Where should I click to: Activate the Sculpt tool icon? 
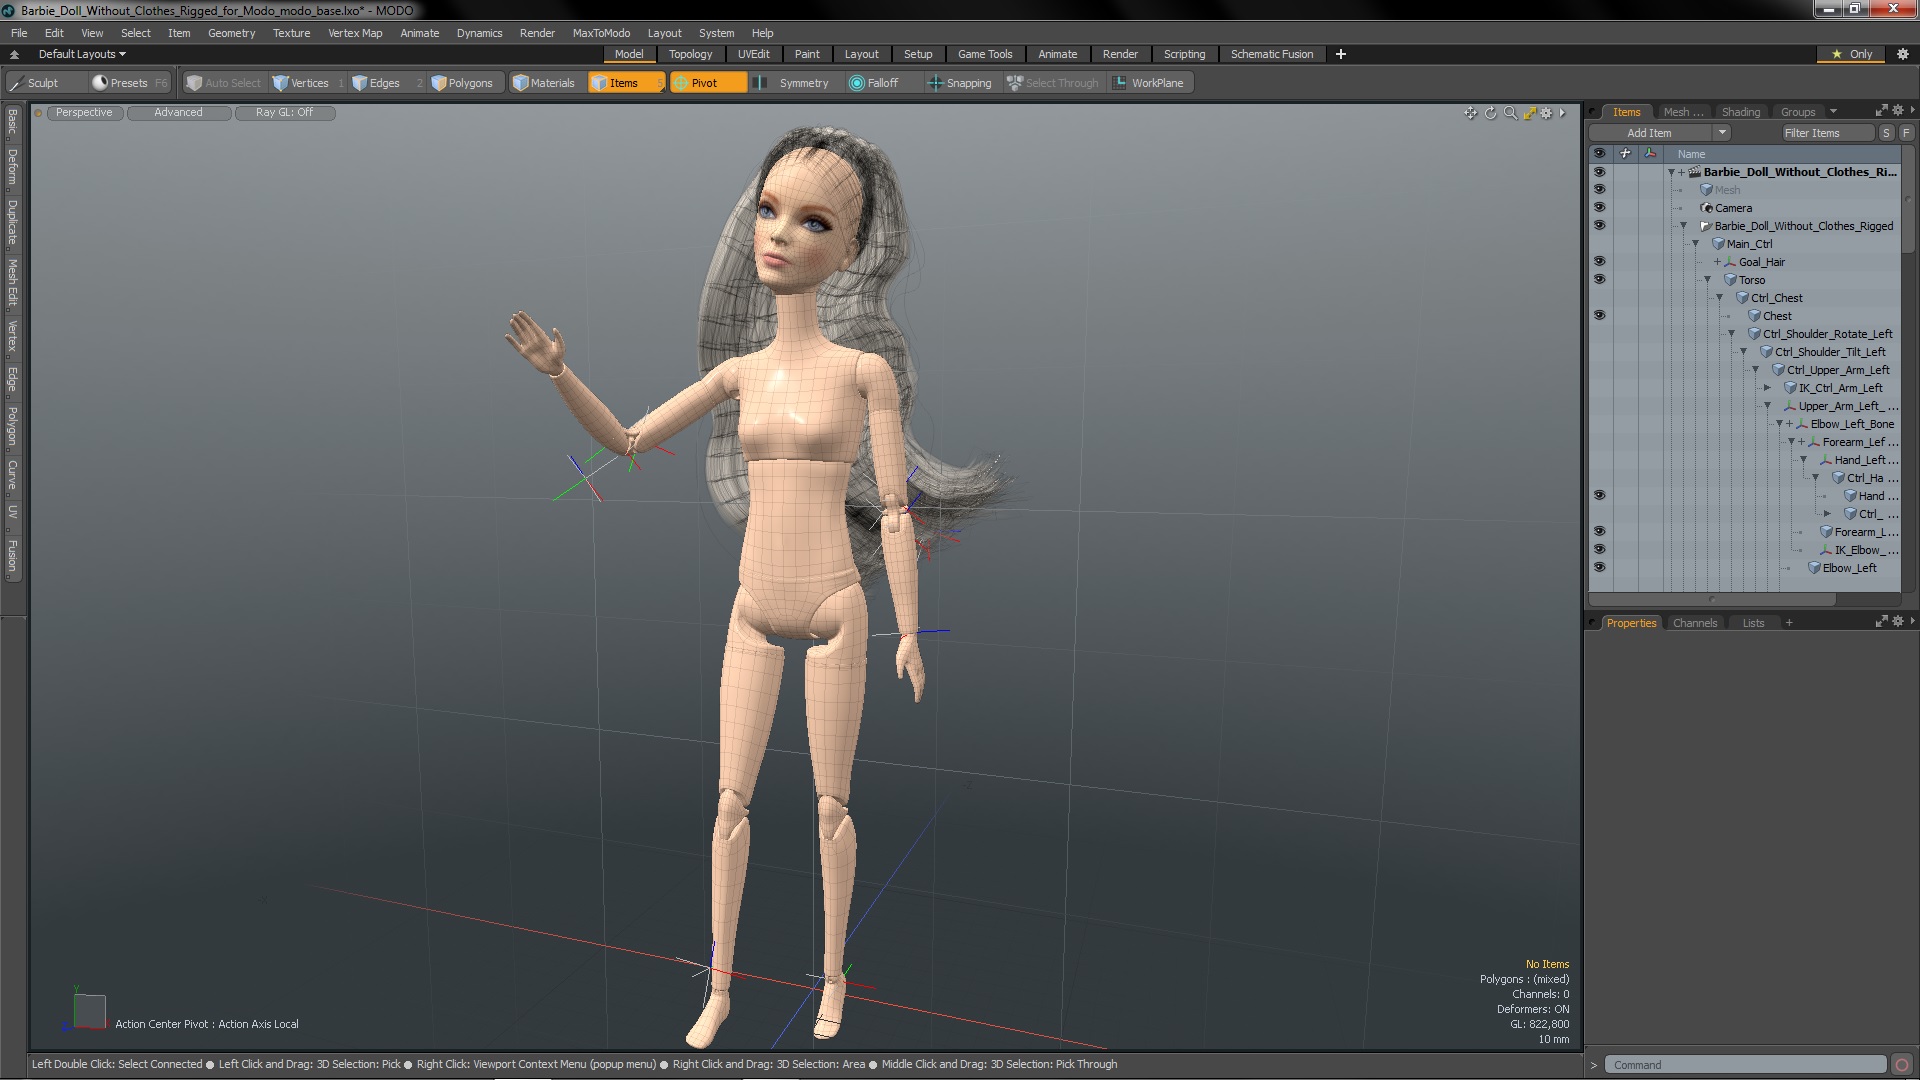tap(17, 83)
